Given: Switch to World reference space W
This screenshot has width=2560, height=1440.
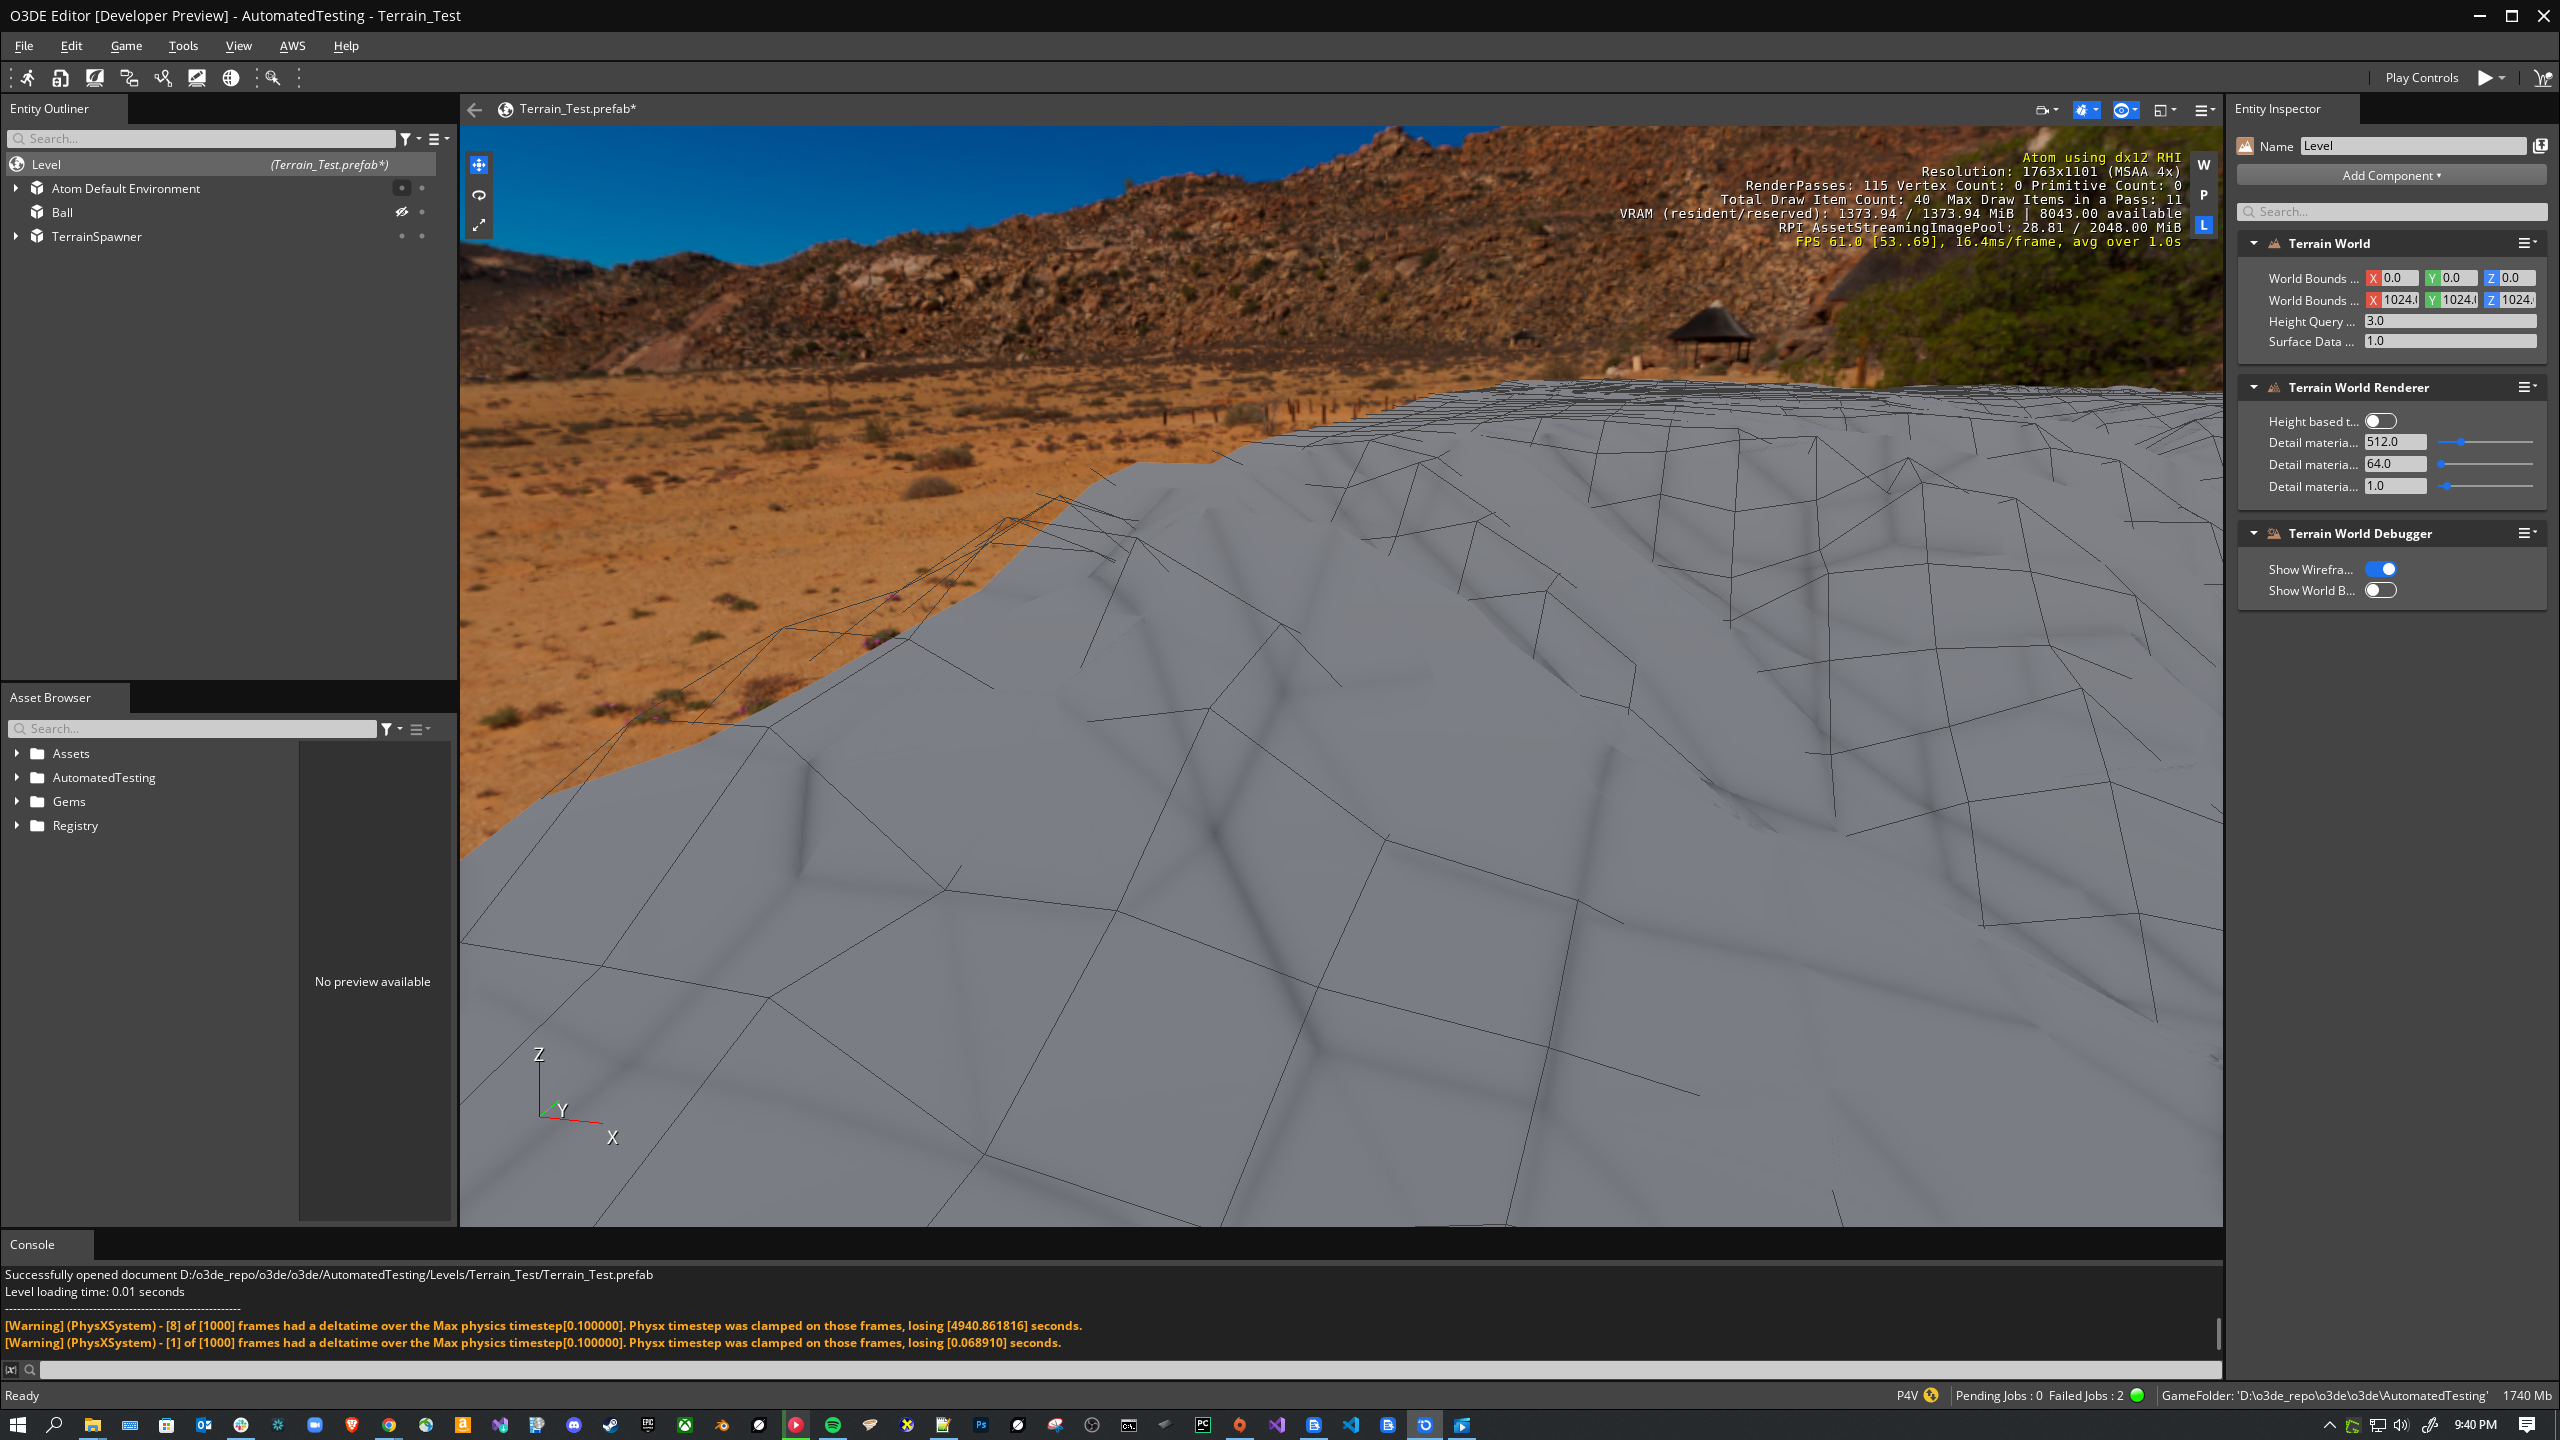Looking at the screenshot, I should pos(2203,165).
